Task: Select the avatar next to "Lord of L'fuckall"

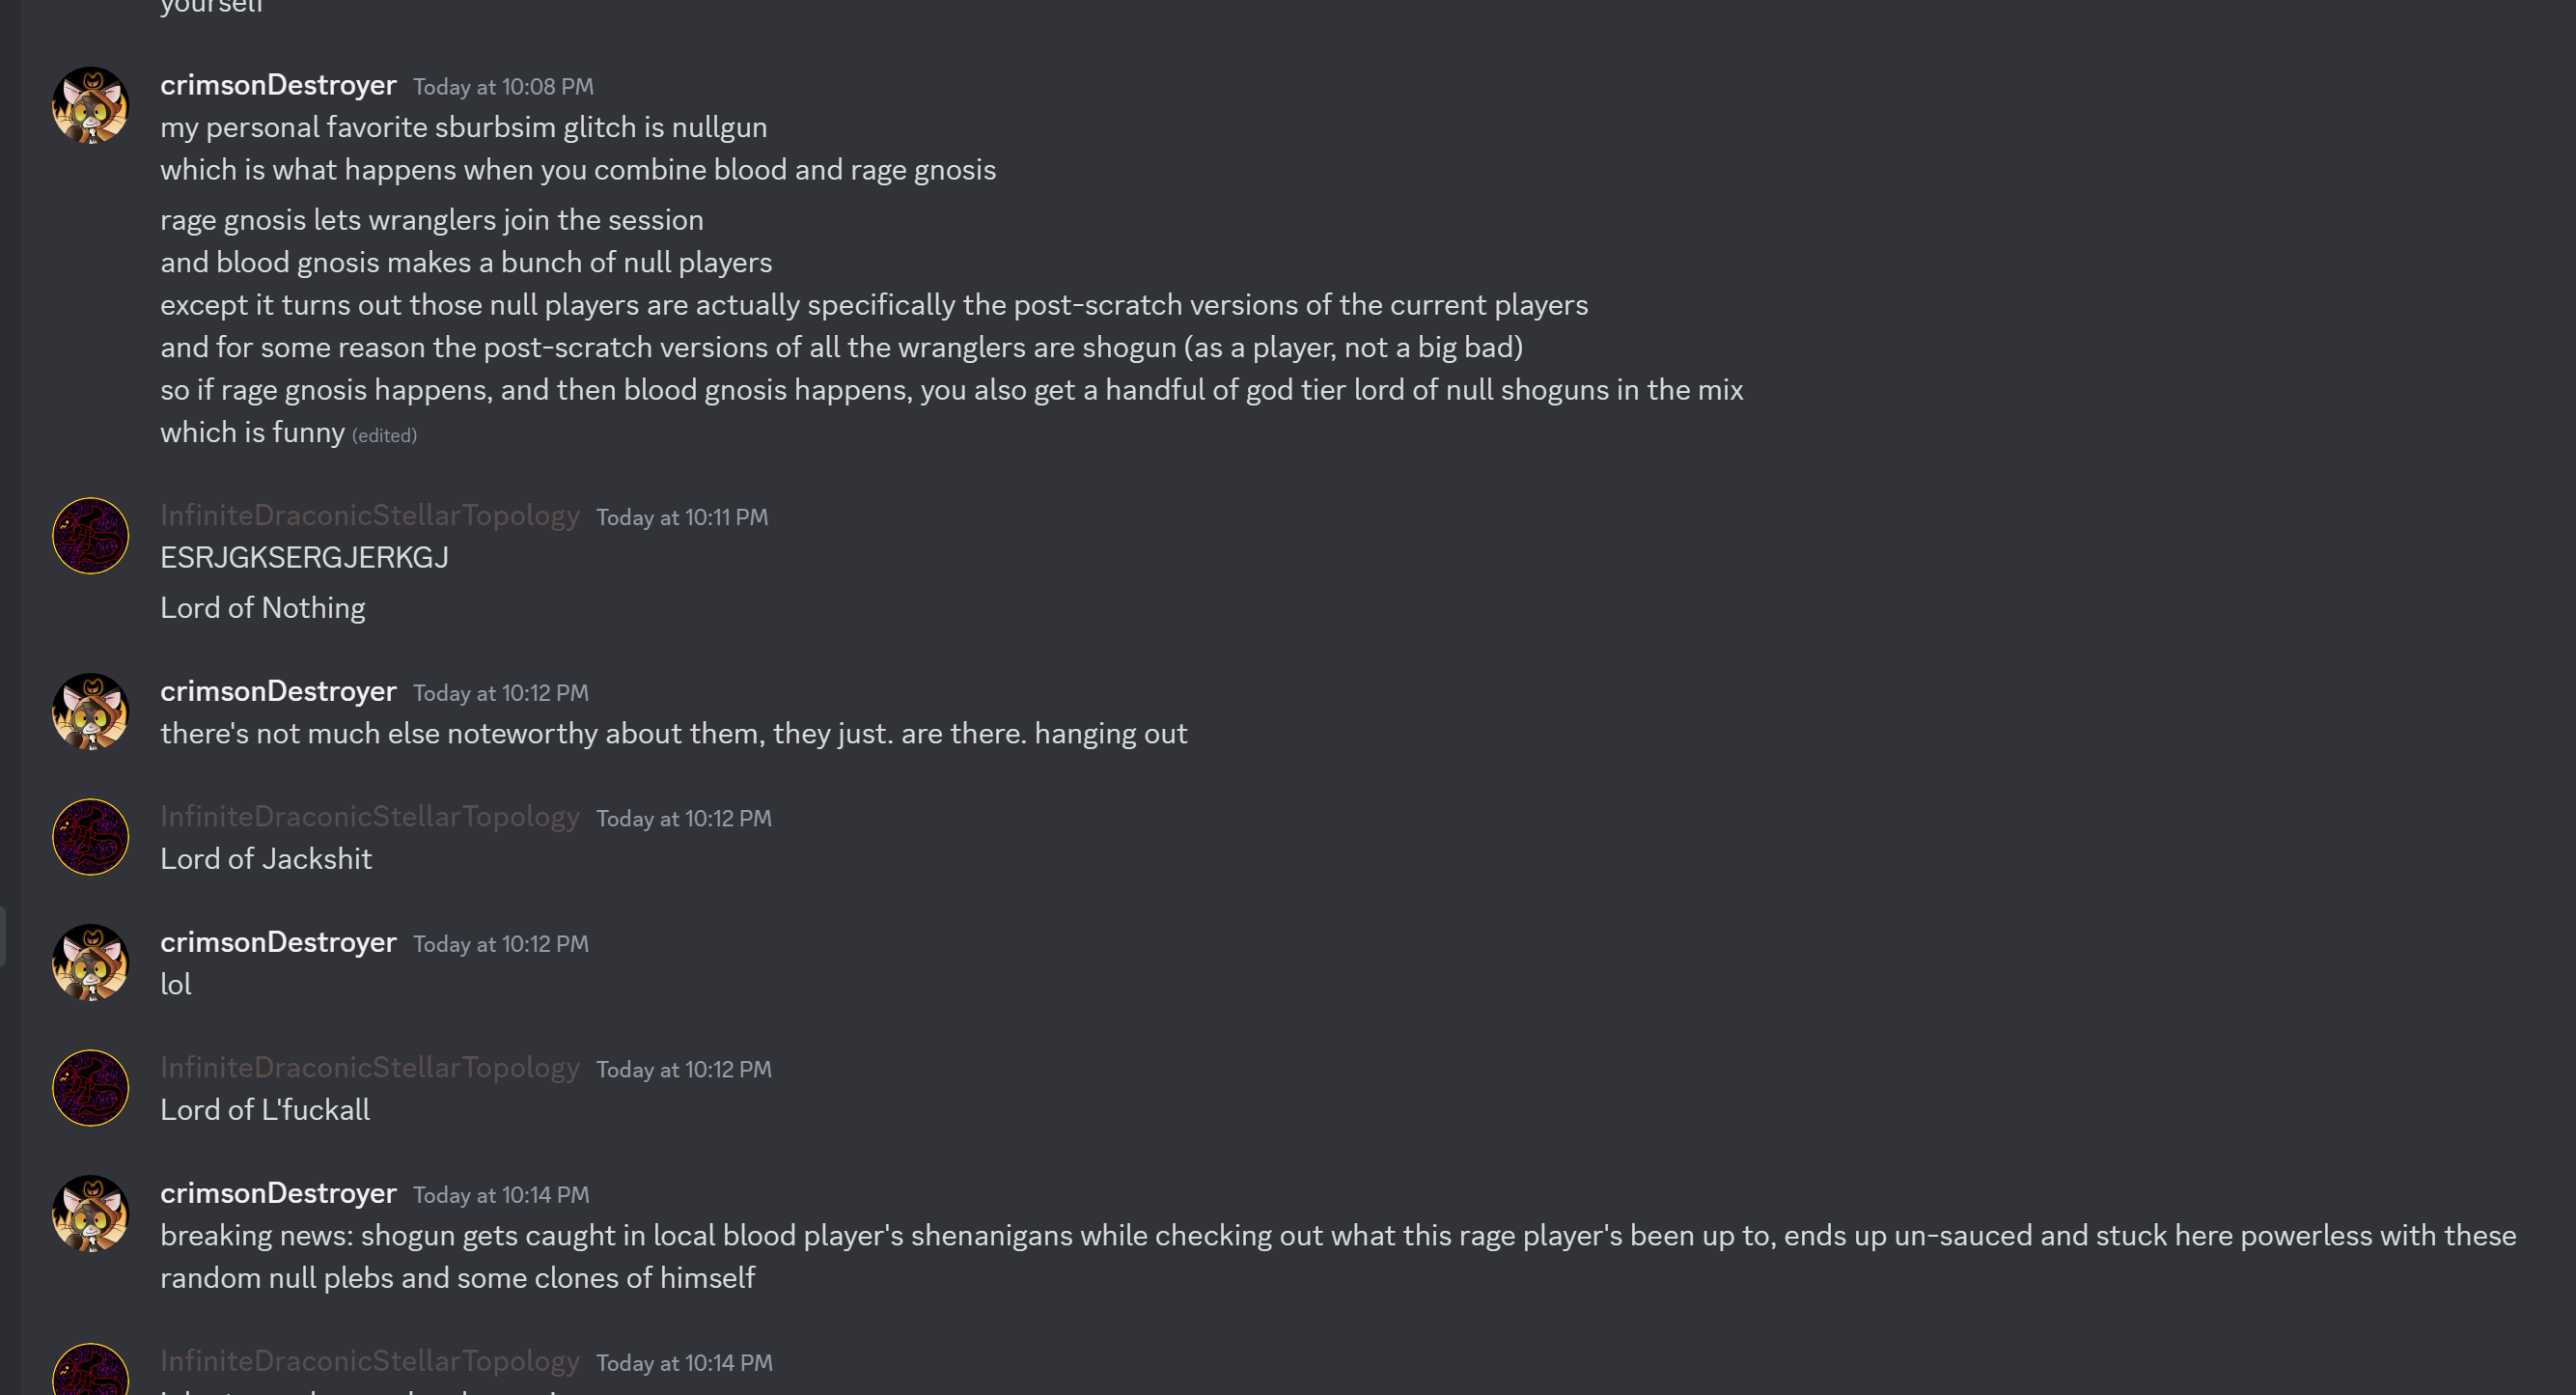Action: (x=90, y=1088)
